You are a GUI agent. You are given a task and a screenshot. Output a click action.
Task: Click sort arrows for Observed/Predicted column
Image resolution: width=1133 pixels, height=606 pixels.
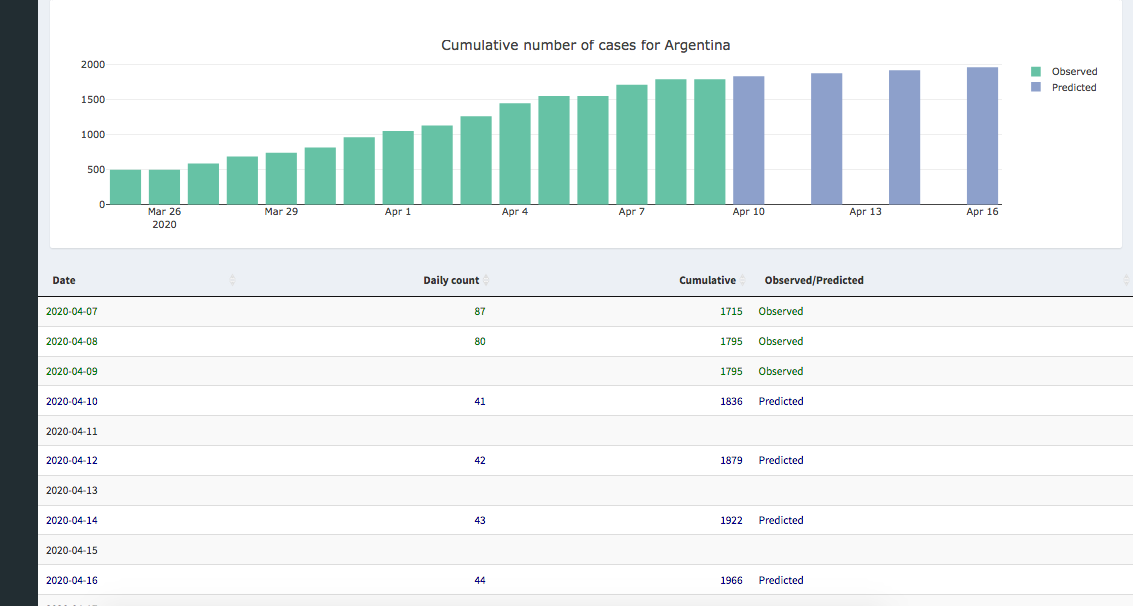tap(1126, 281)
